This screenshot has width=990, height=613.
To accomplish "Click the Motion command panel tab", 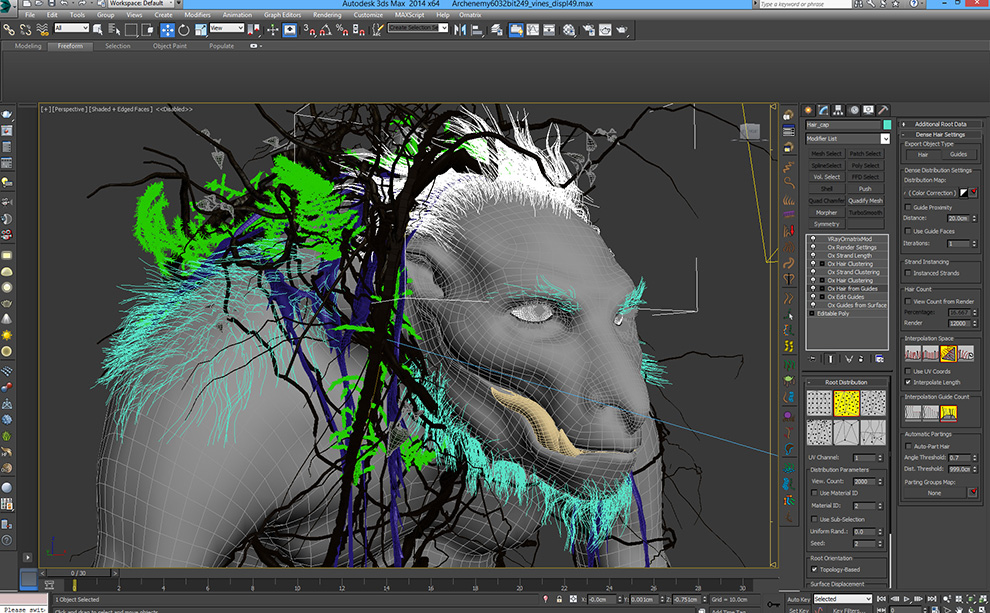I will click(853, 110).
